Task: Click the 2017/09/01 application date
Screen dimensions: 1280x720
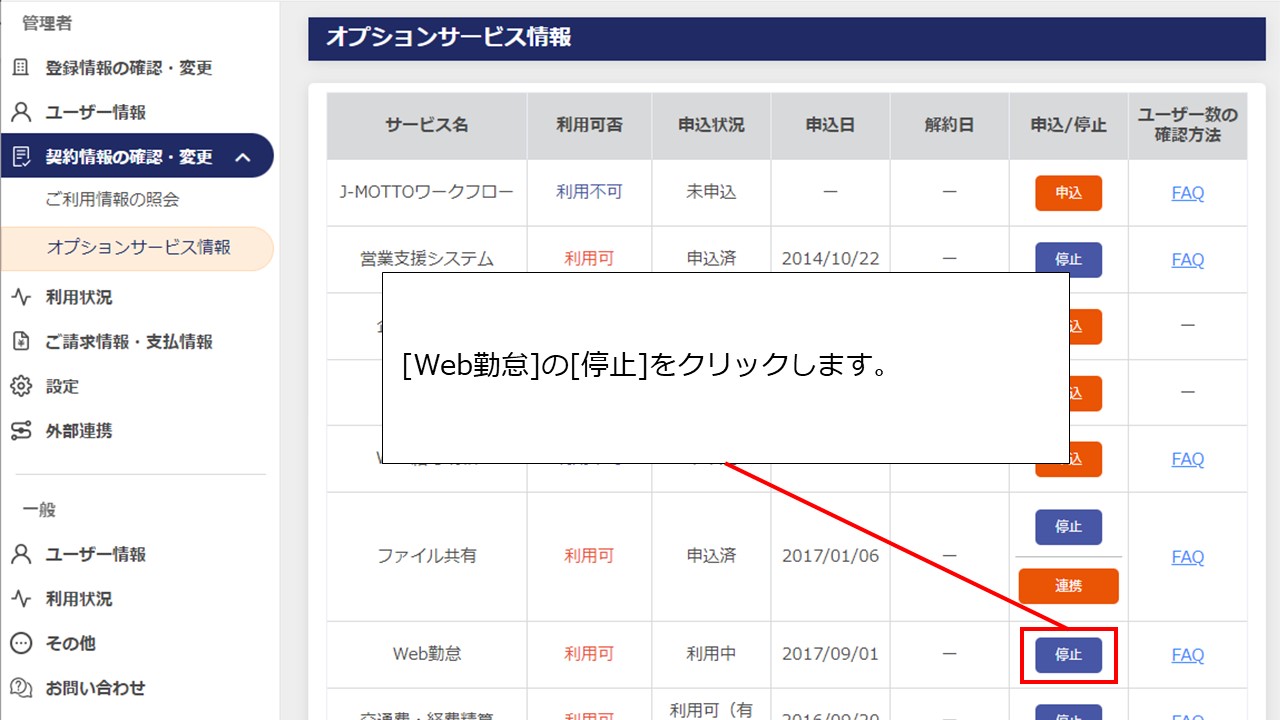Action: coord(830,654)
